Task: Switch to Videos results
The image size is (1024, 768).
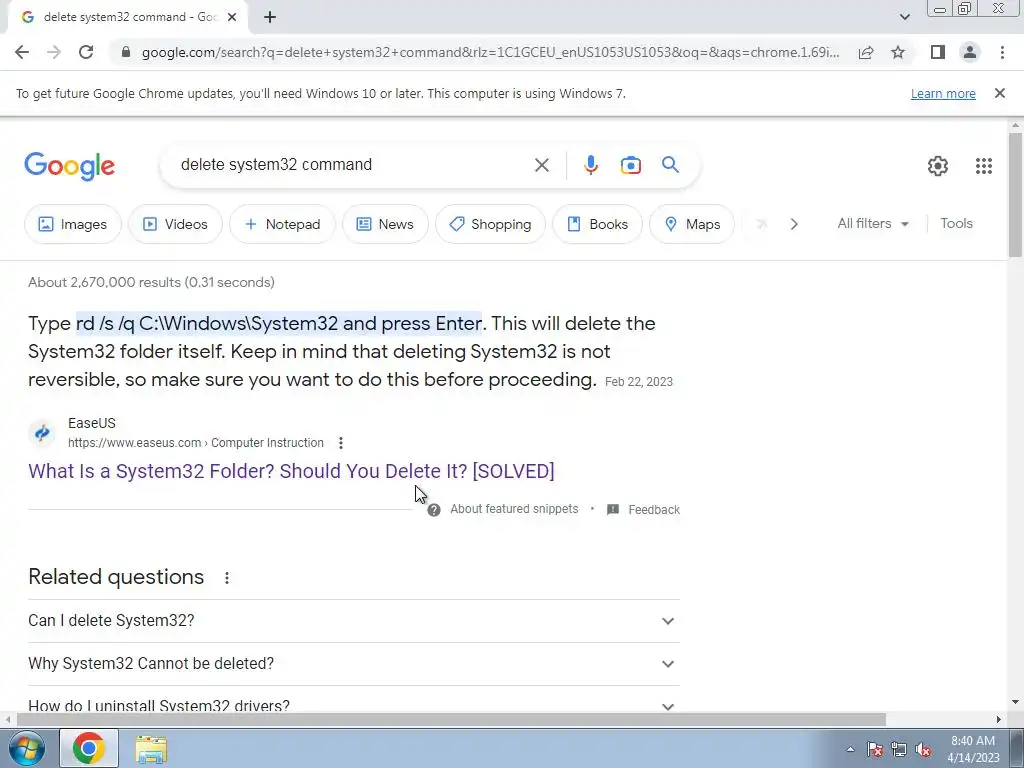Action: [x=175, y=224]
